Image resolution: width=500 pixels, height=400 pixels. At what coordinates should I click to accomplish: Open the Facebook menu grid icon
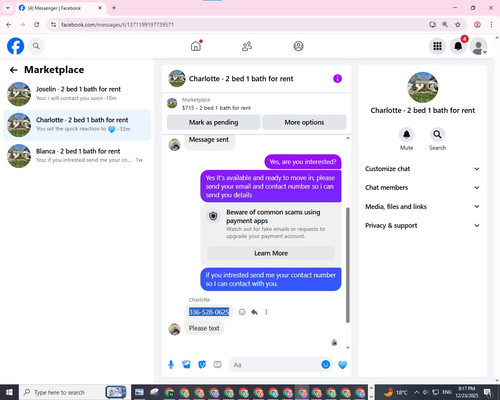437,46
